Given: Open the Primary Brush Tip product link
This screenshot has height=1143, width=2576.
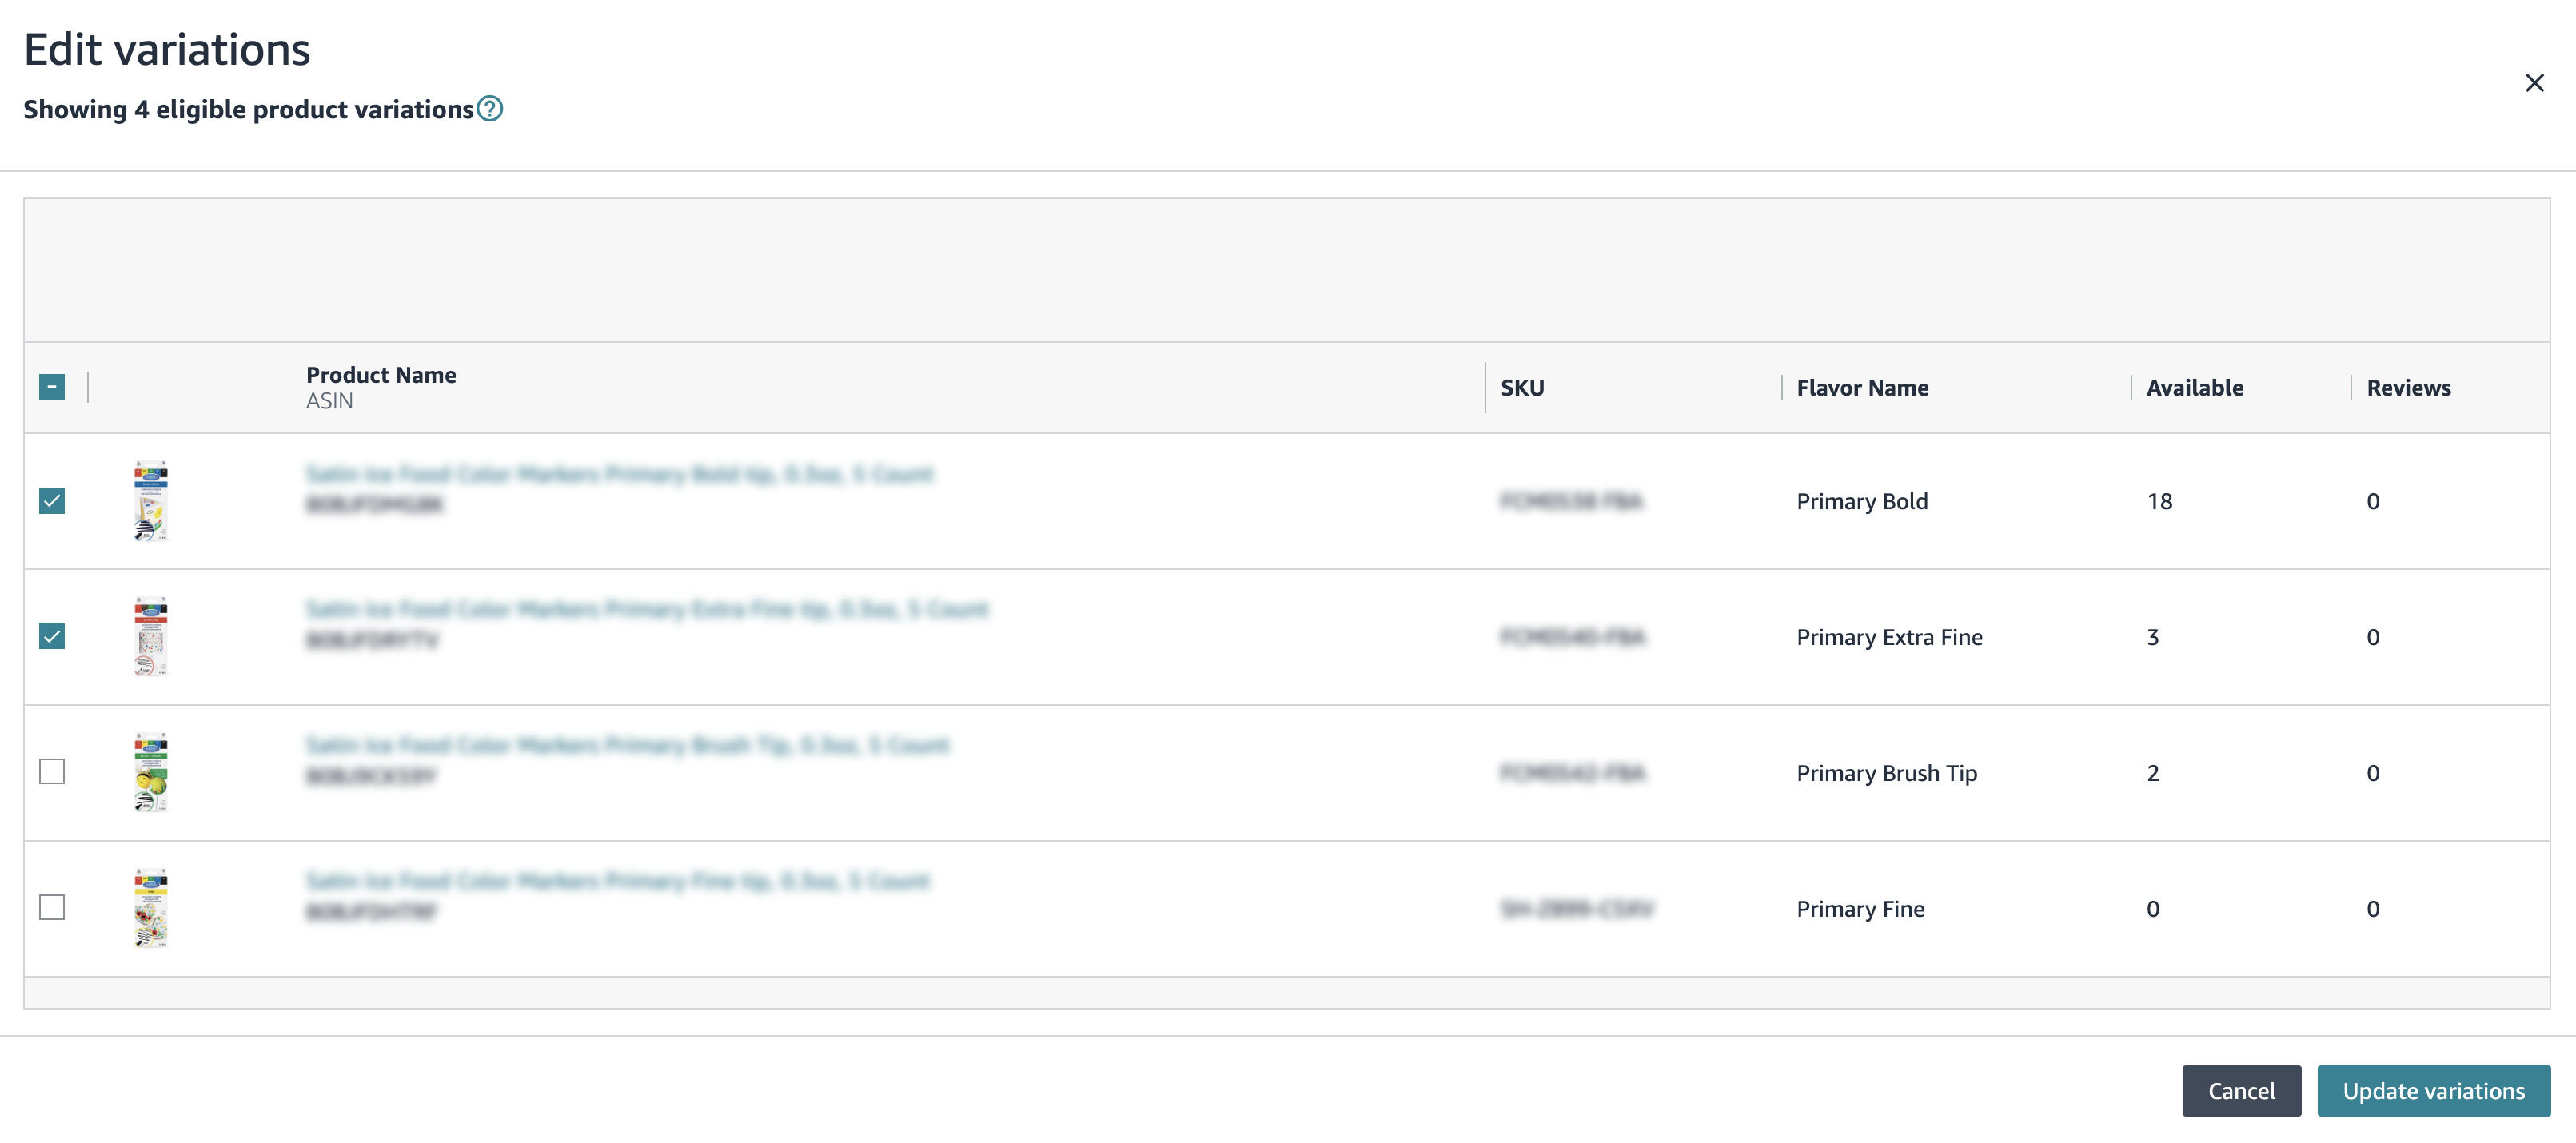Looking at the screenshot, I should pos(627,745).
